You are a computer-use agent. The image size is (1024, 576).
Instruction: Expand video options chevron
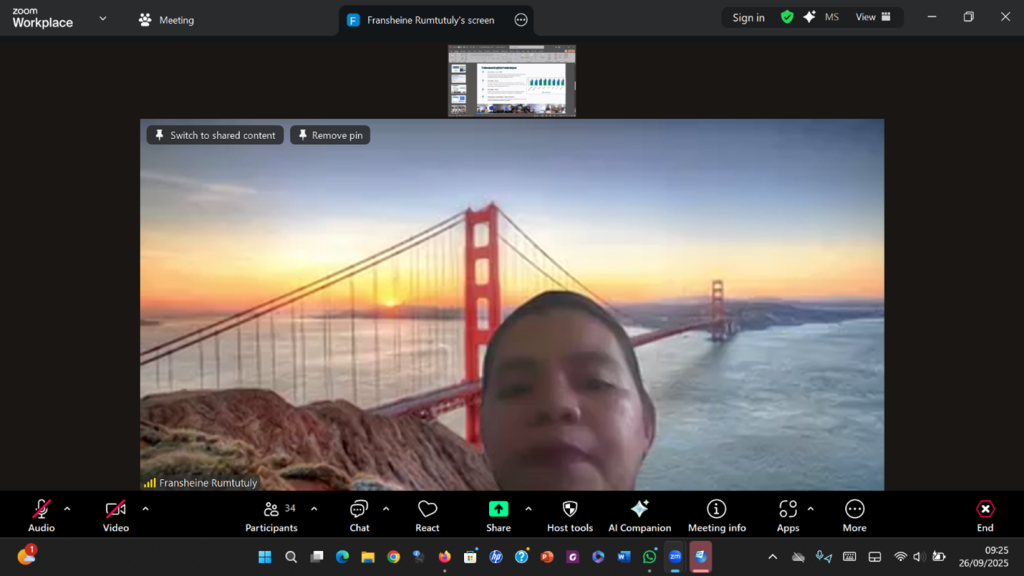click(x=145, y=509)
